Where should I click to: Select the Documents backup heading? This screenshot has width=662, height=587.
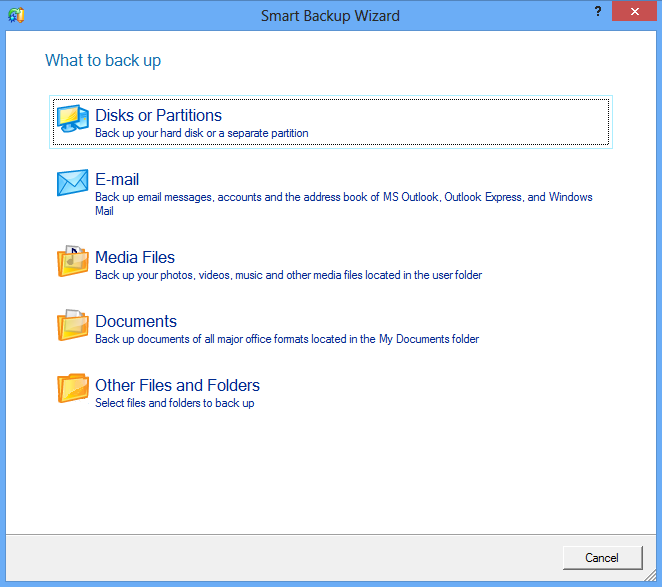(136, 321)
